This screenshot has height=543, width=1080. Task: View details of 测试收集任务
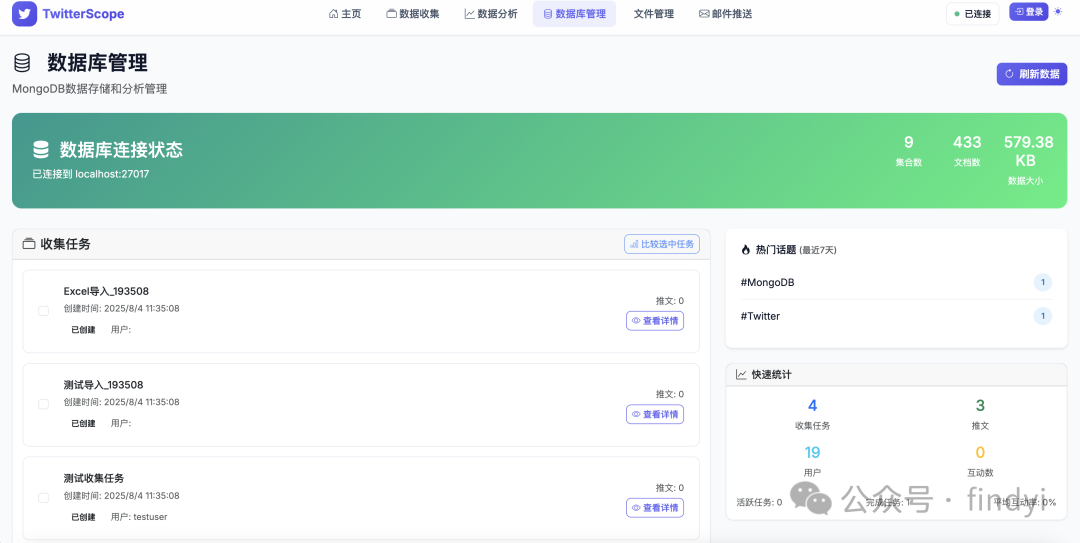655,508
